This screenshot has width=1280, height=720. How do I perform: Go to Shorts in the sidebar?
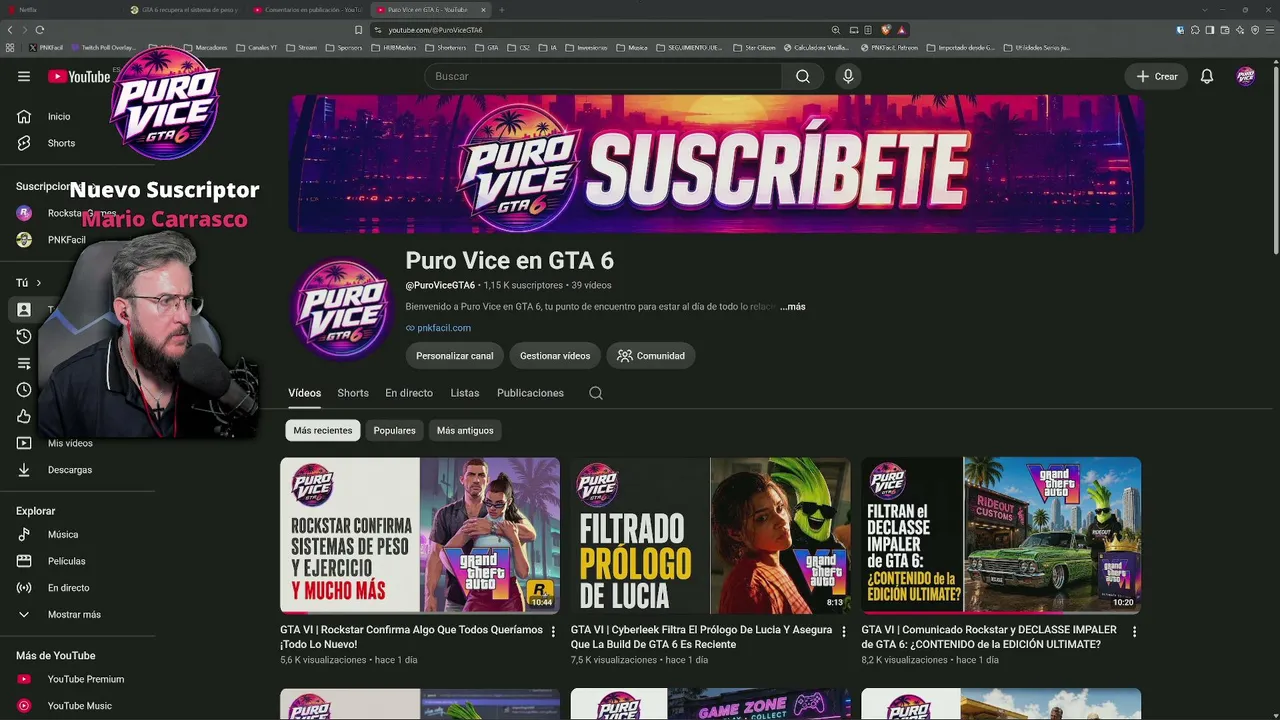coord(61,143)
